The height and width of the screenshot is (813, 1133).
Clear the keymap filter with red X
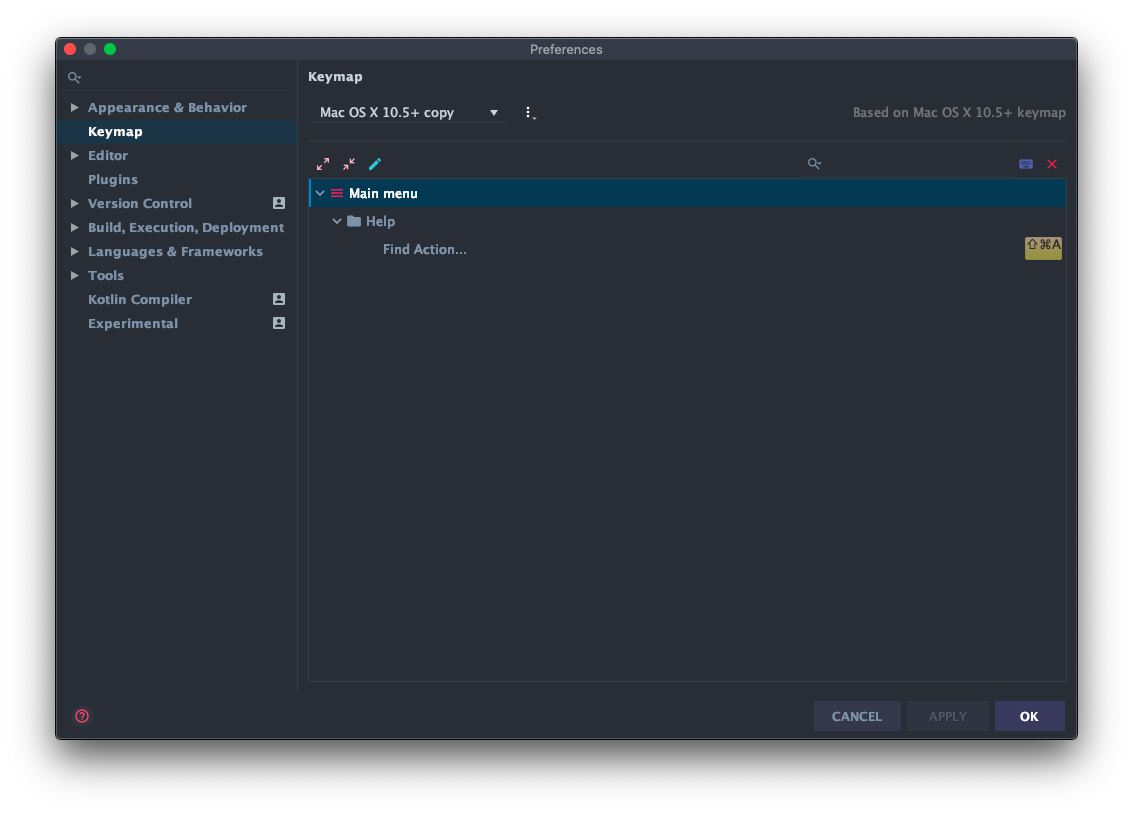pos(1052,164)
